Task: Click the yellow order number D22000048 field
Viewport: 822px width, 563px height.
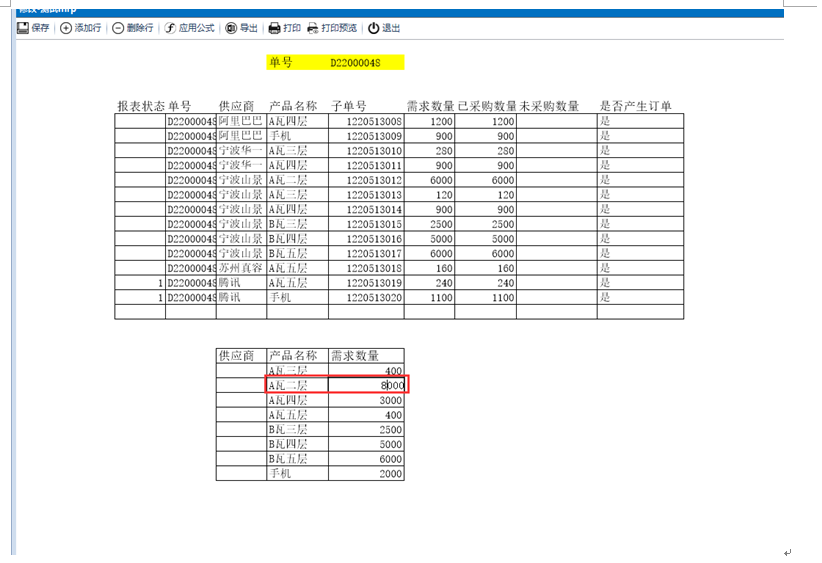Action: (x=355, y=62)
